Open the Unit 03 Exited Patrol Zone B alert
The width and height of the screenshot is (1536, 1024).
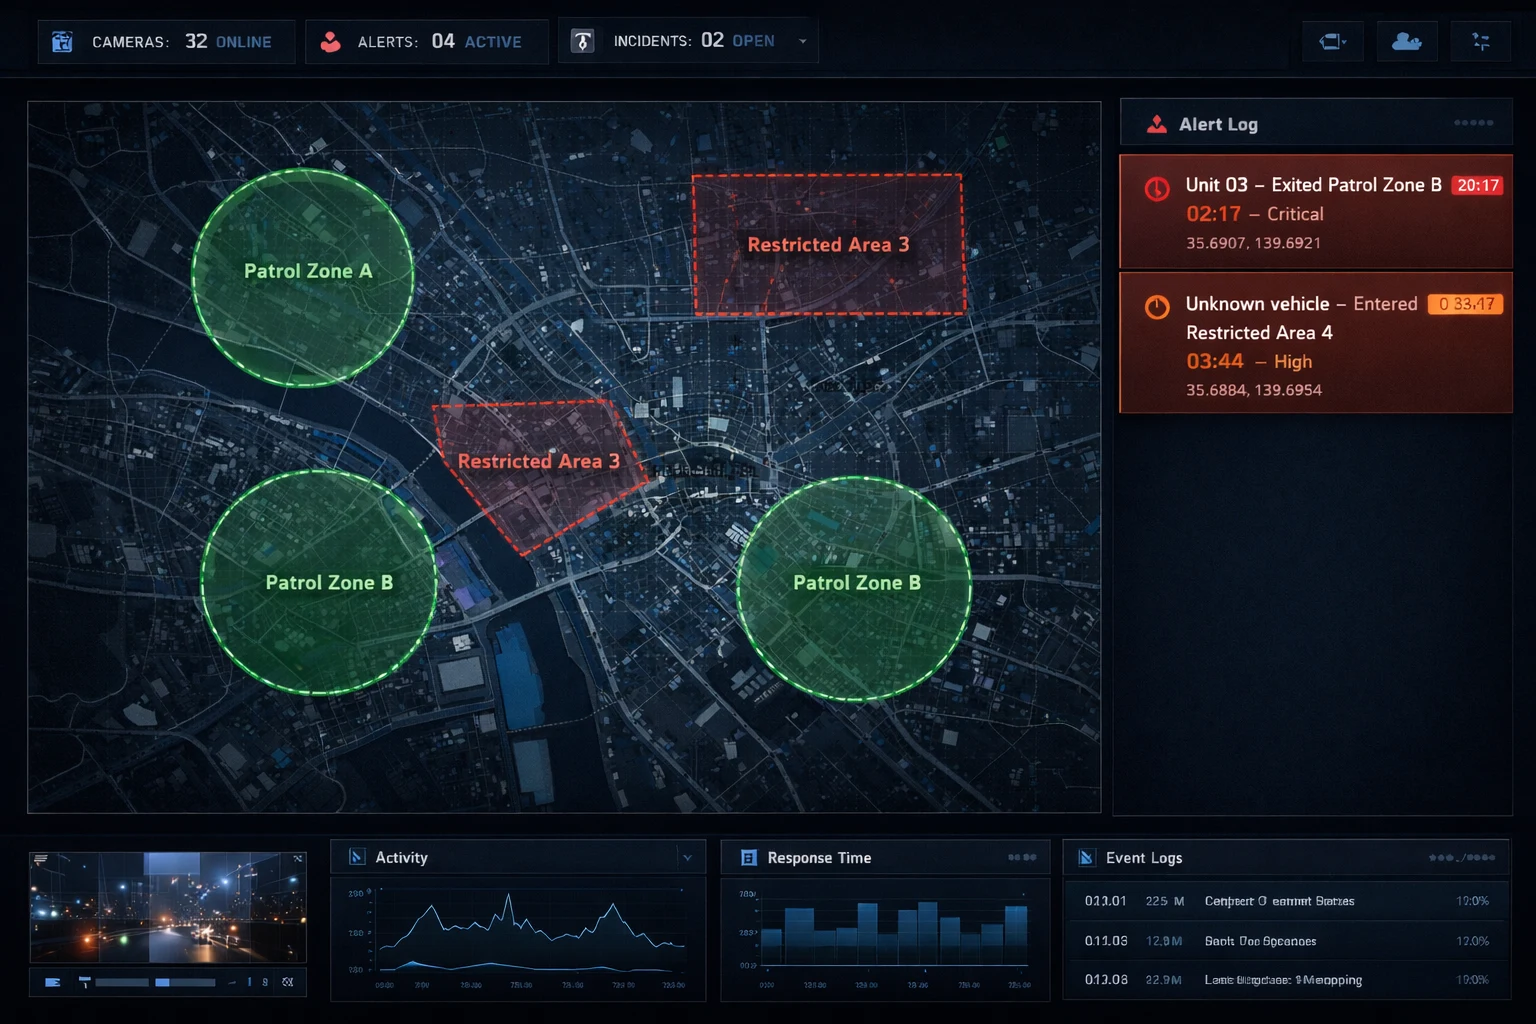click(1315, 212)
